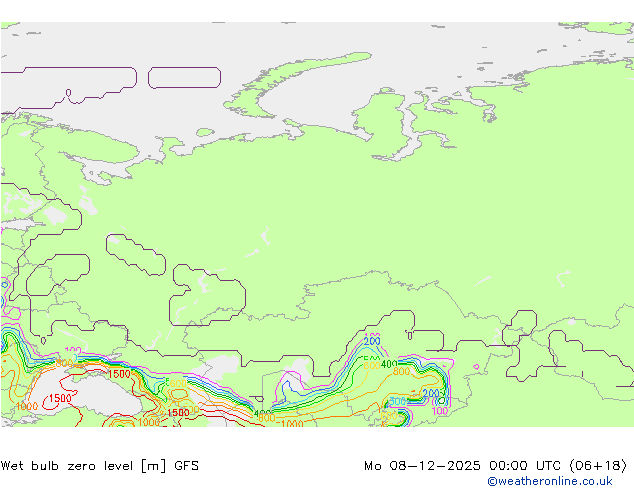
Task: Click the "GFS" model label in caption
Action: [x=186, y=466]
